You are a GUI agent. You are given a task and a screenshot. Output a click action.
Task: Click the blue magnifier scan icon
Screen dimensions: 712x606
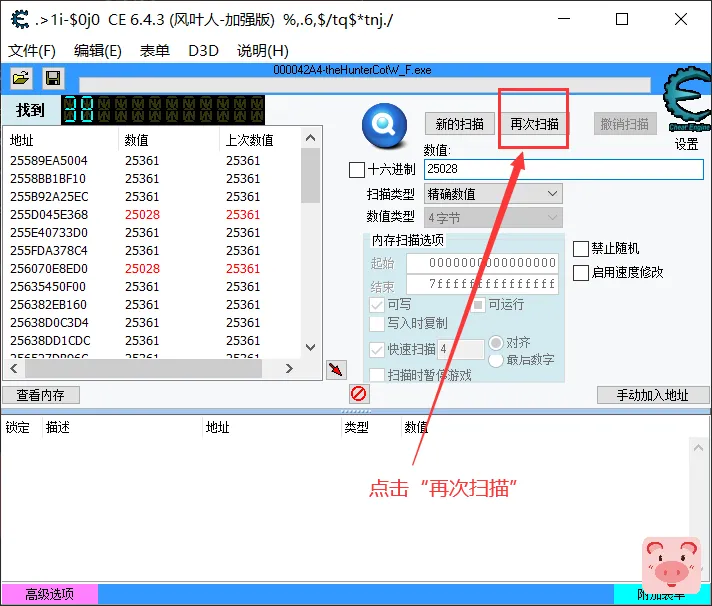[x=385, y=125]
